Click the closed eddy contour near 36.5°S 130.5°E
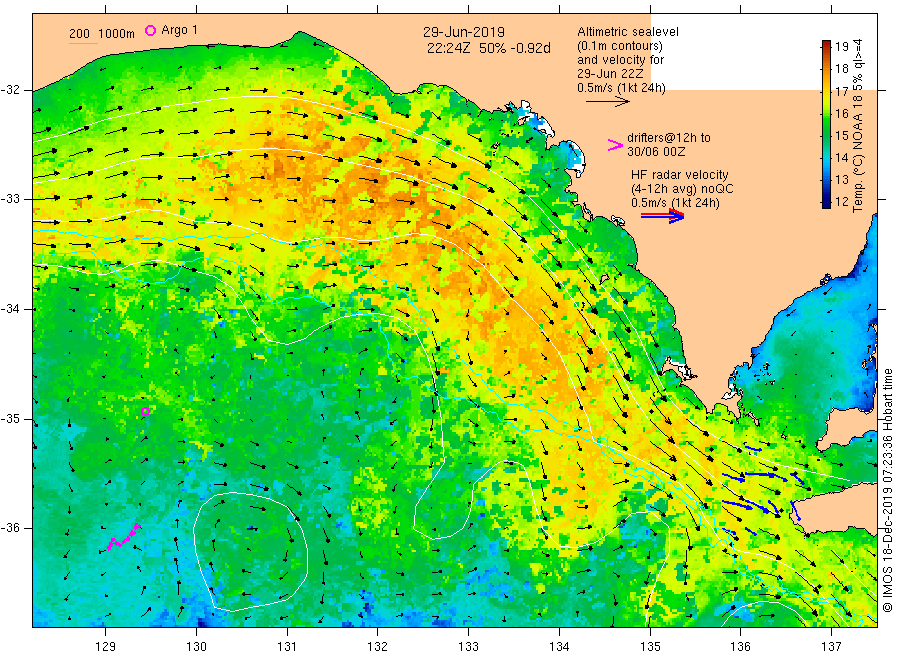The width and height of the screenshot is (900, 660). tap(250, 551)
